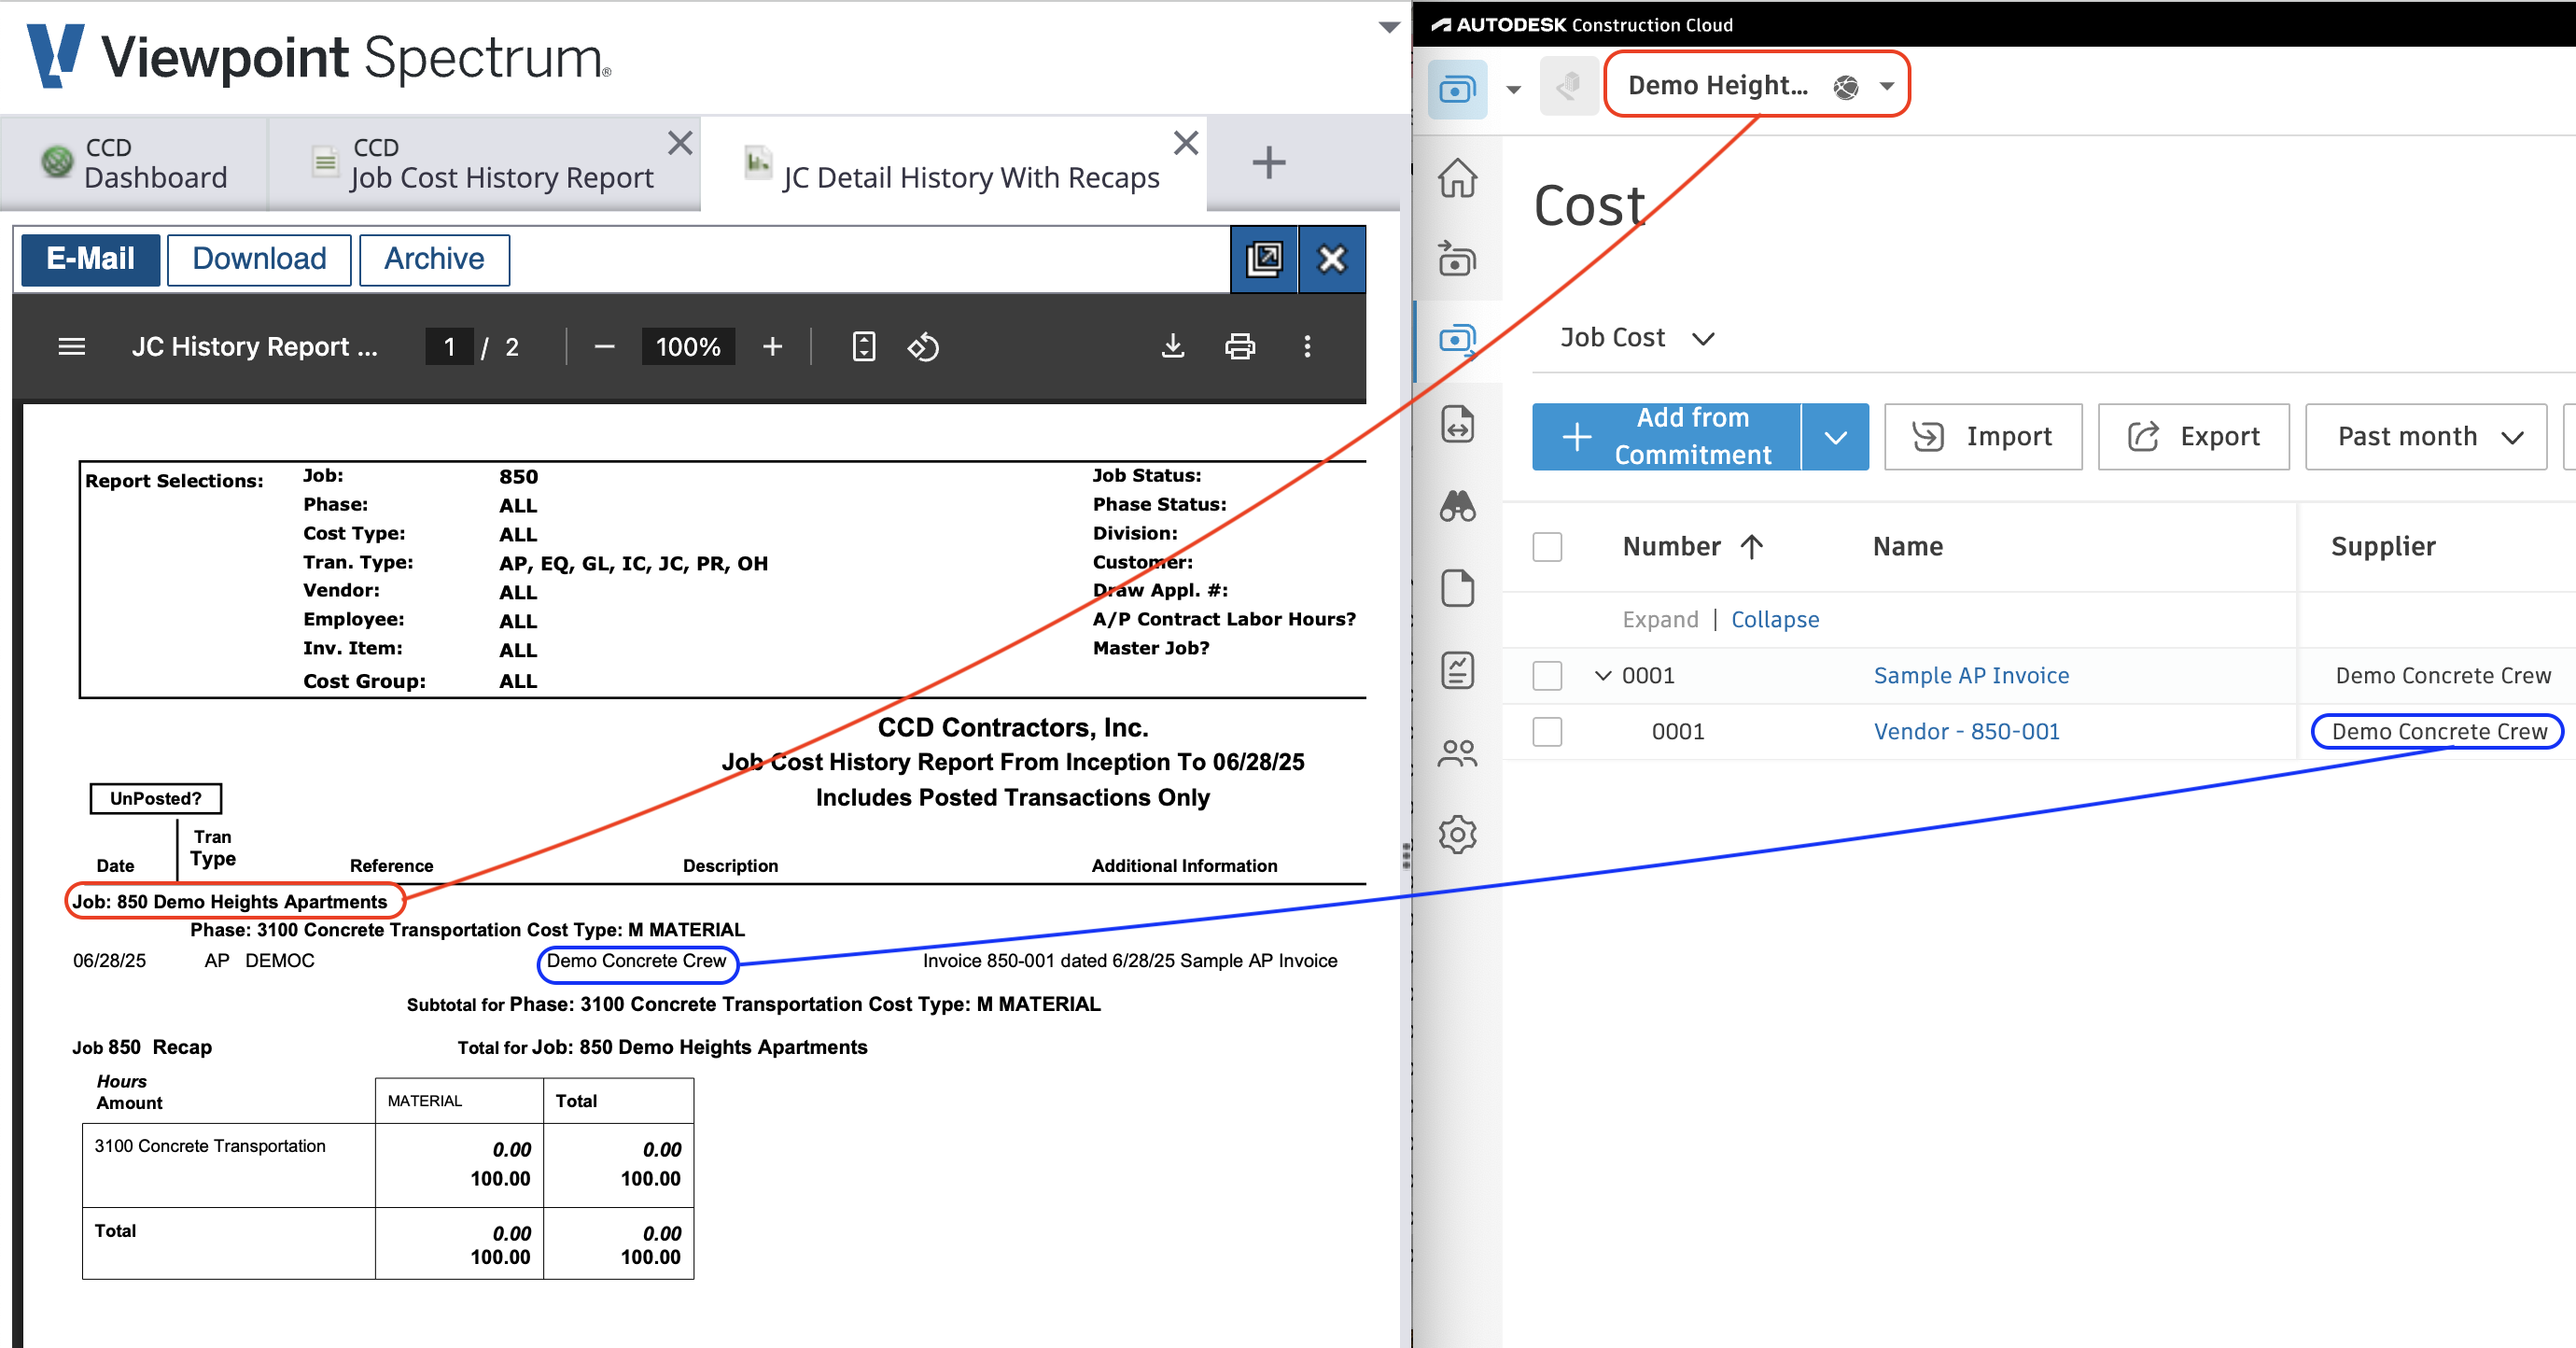Click the panel splitter handle between windows
This screenshot has width=2576, height=1348.
point(1406,856)
